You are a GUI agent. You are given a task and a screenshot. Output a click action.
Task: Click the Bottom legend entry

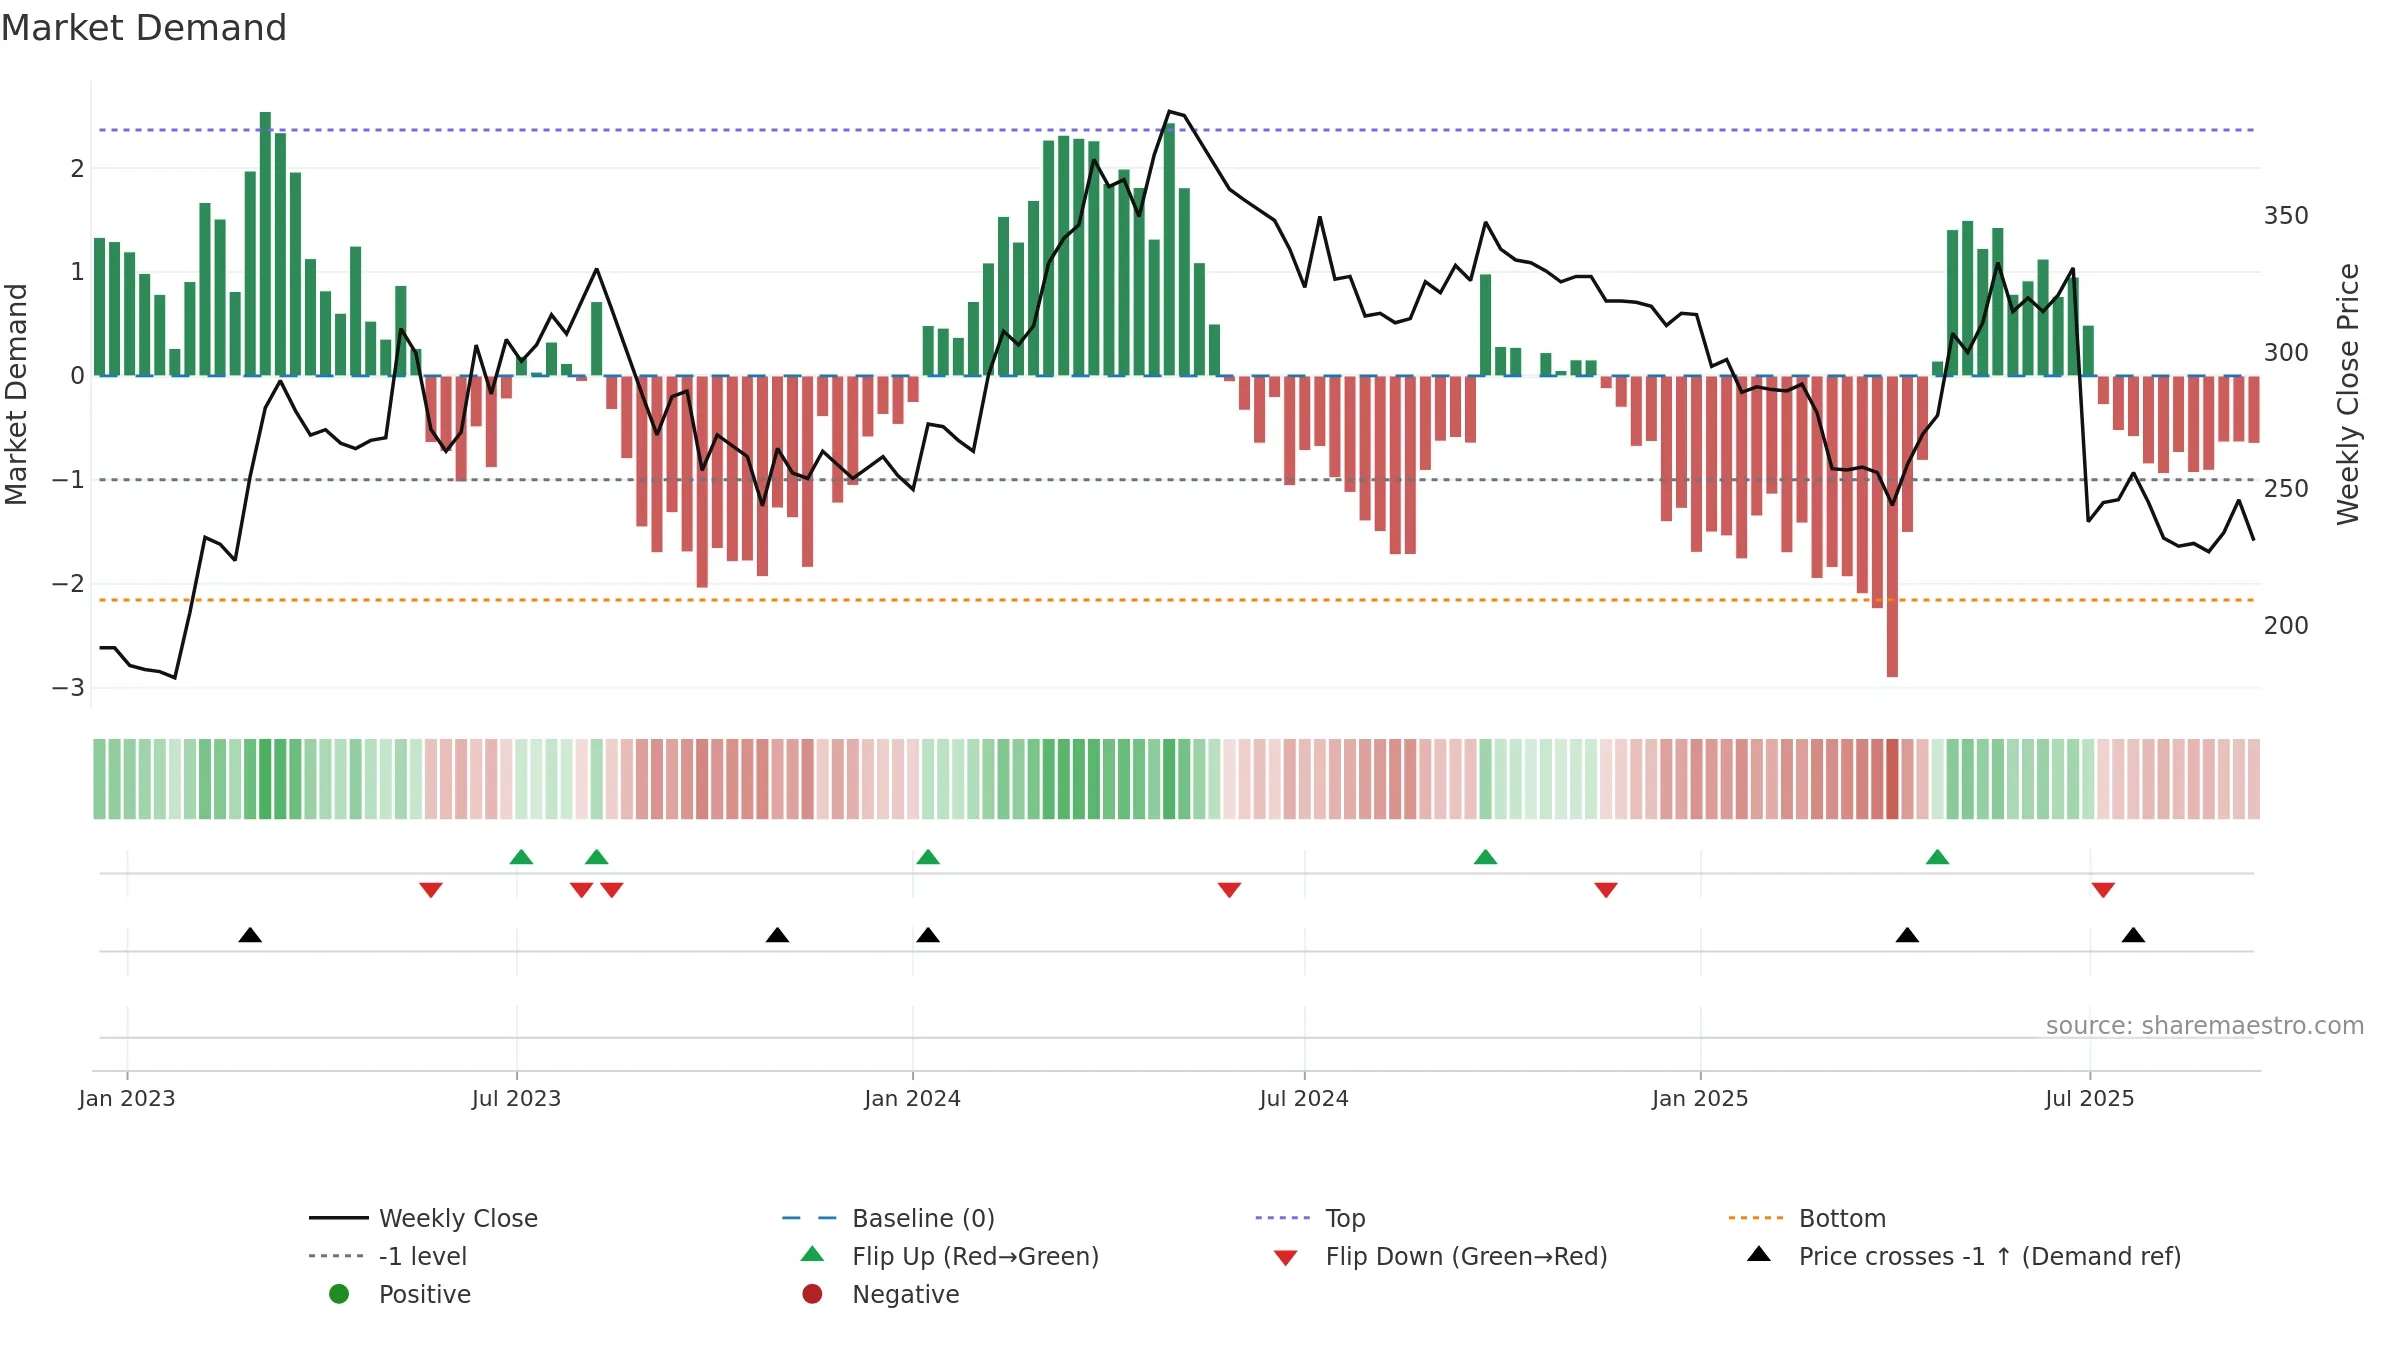[x=1807, y=1218]
